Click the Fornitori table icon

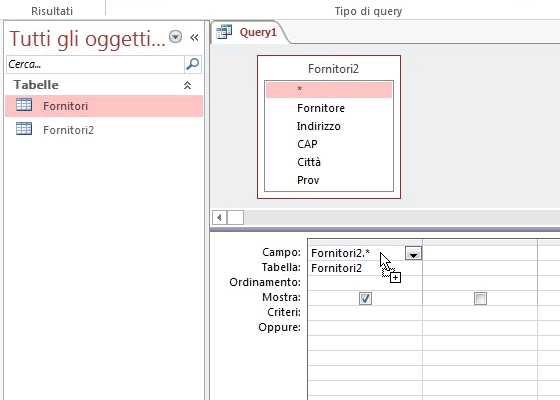(x=24, y=105)
